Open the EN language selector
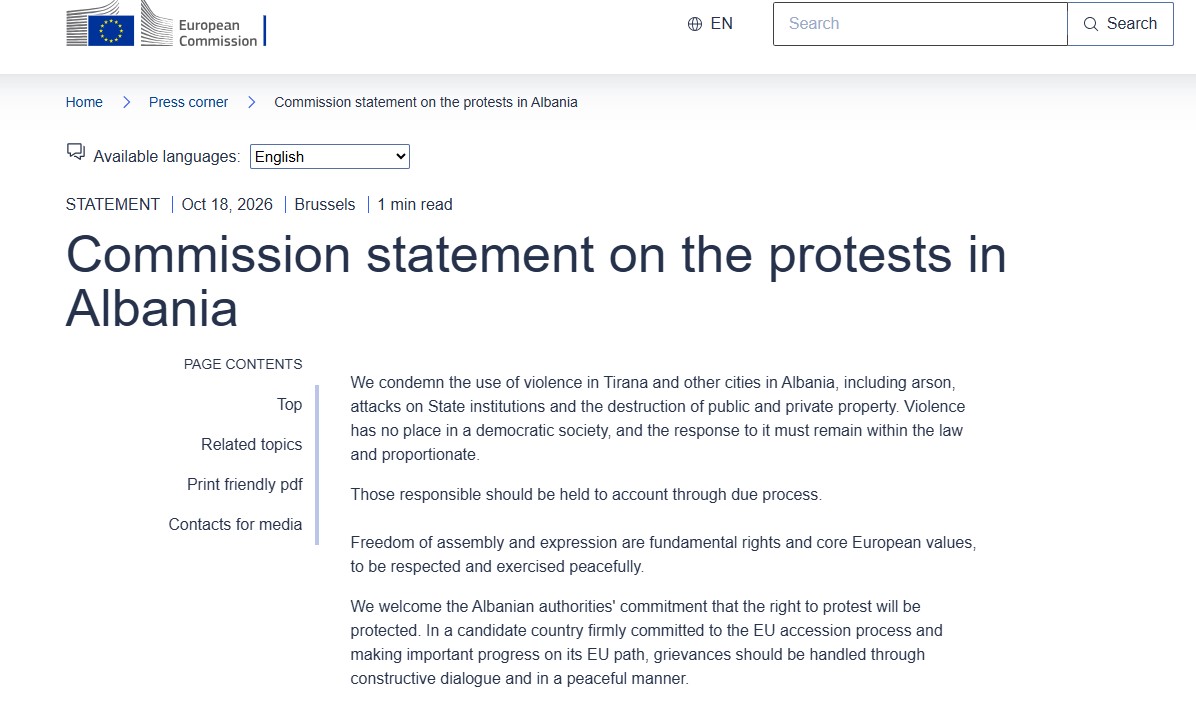The height and width of the screenshot is (726, 1196). click(710, 24)
